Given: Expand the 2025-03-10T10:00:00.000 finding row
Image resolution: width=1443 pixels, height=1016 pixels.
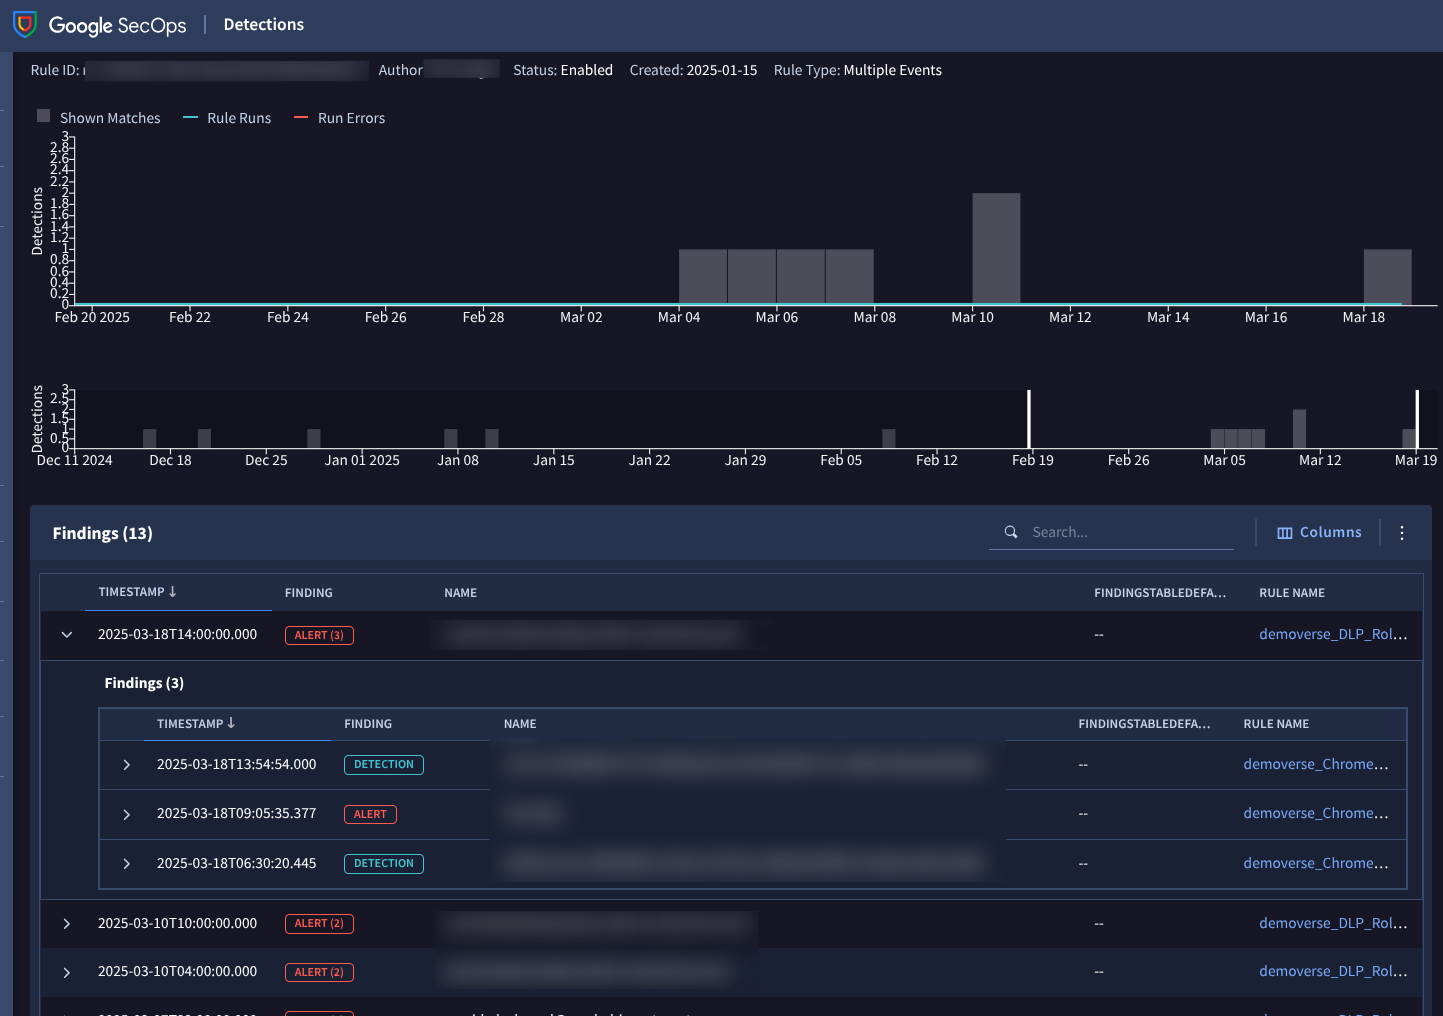Looking at the screenshot, I should click(x=67, y=924).
